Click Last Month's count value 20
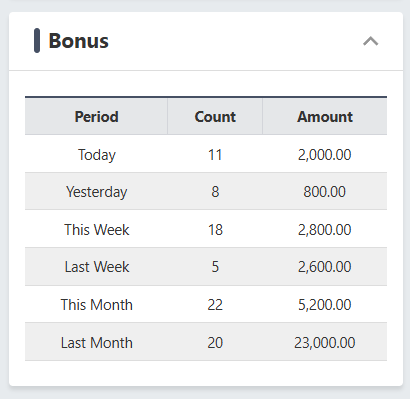 coord(215,343)
